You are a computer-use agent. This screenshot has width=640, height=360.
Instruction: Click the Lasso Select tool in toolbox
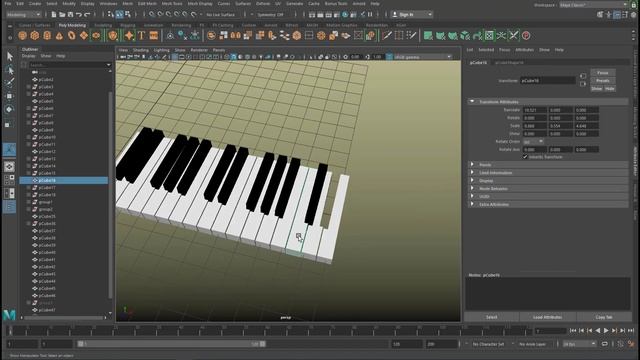tap(9, 70)
